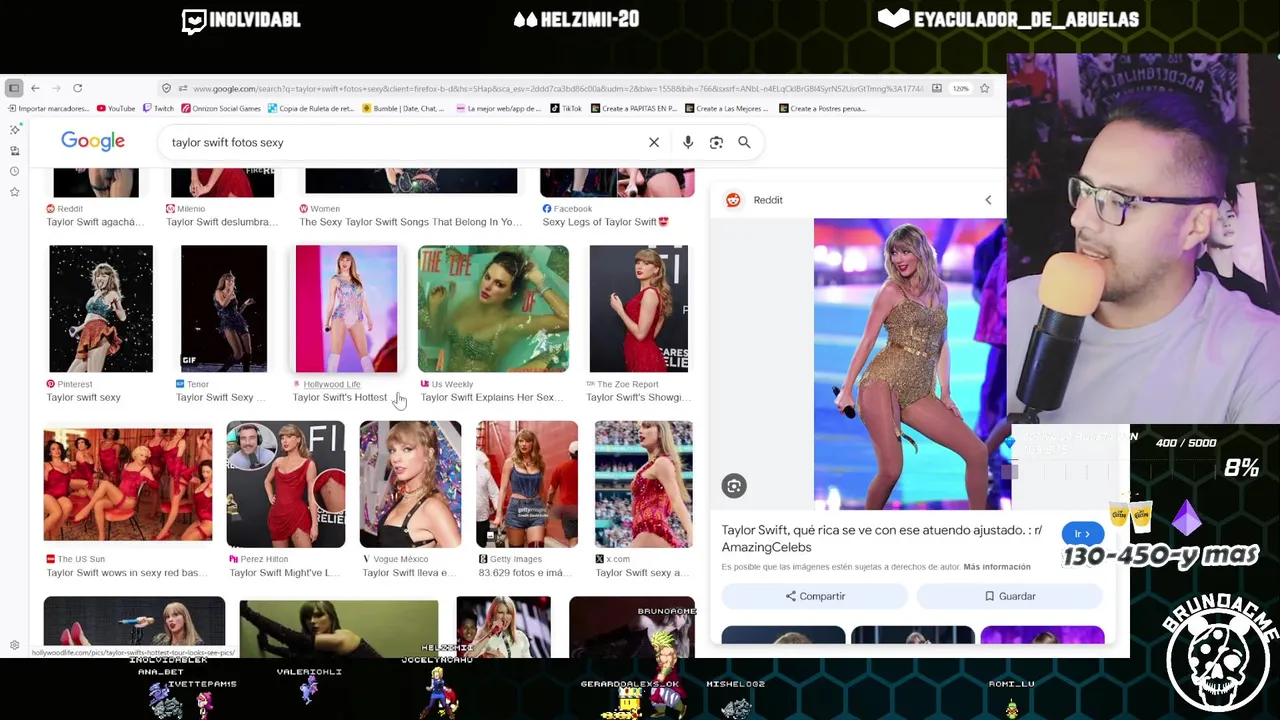Go back with the browser back arrow
1280x720 pixels.
tap(35, 88)
